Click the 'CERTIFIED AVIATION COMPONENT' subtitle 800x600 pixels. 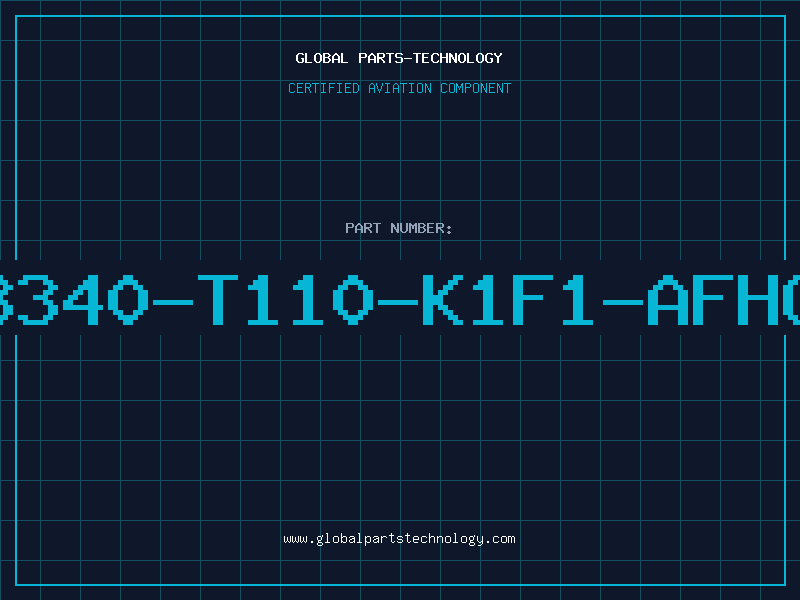click(x=399, y=88)
